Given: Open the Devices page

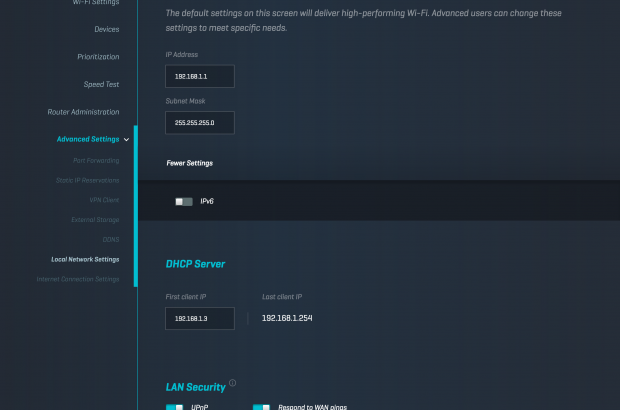Looking at the screenshot, I should 106,30.
